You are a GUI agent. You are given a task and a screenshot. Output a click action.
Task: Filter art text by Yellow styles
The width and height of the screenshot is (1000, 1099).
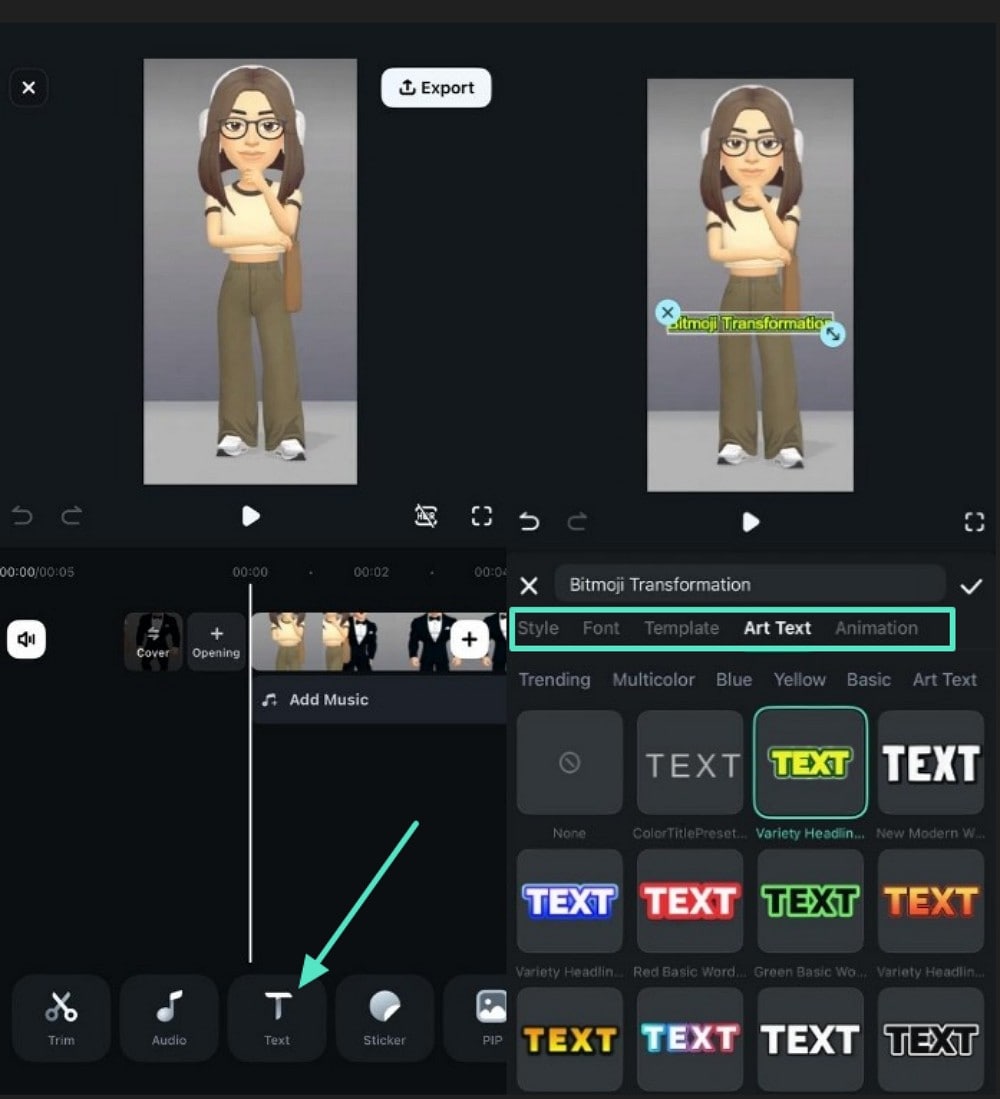[799, 679]
